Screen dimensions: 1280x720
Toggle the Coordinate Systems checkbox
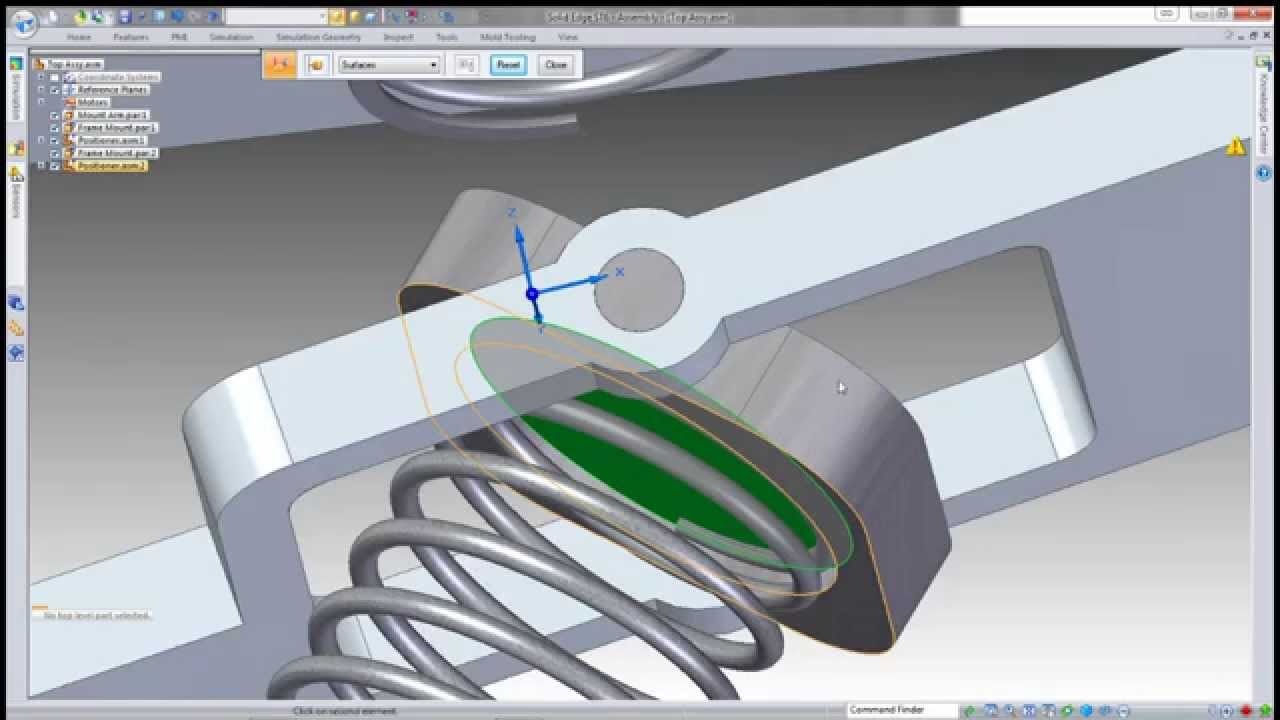55,77
